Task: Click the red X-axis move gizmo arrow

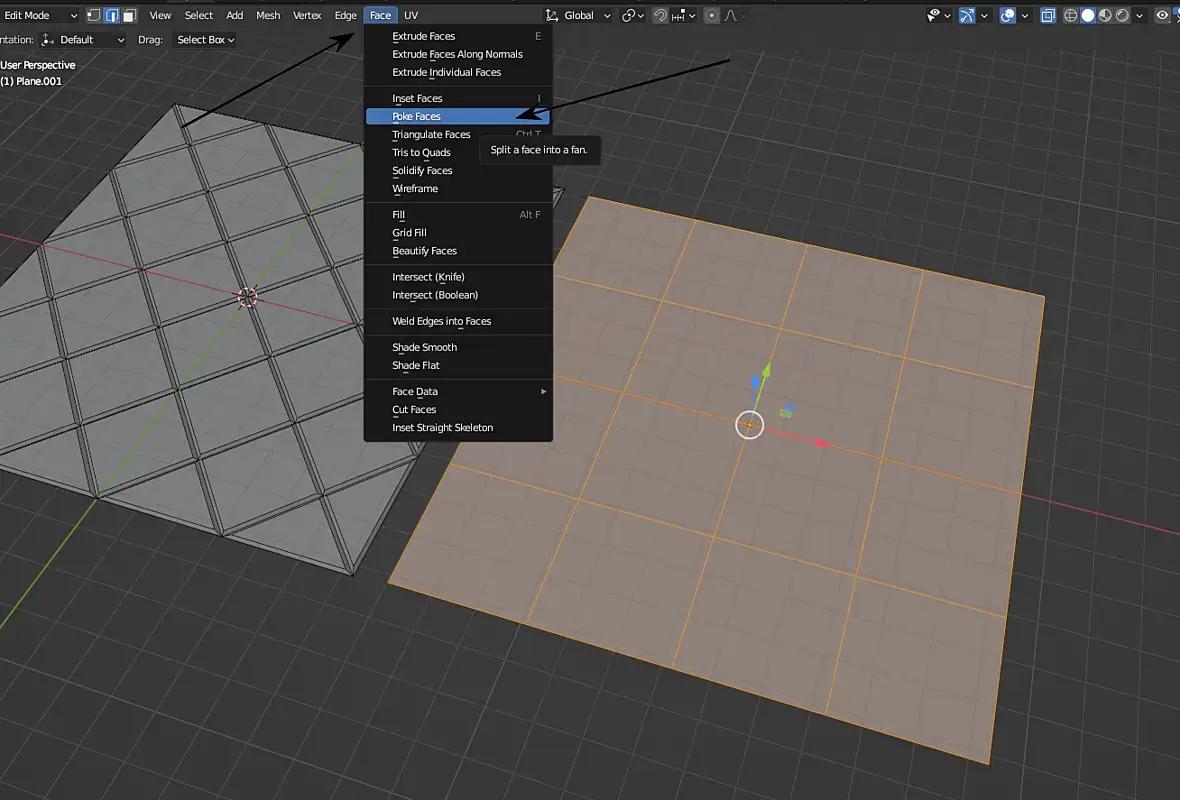Action: coord(822,443)
